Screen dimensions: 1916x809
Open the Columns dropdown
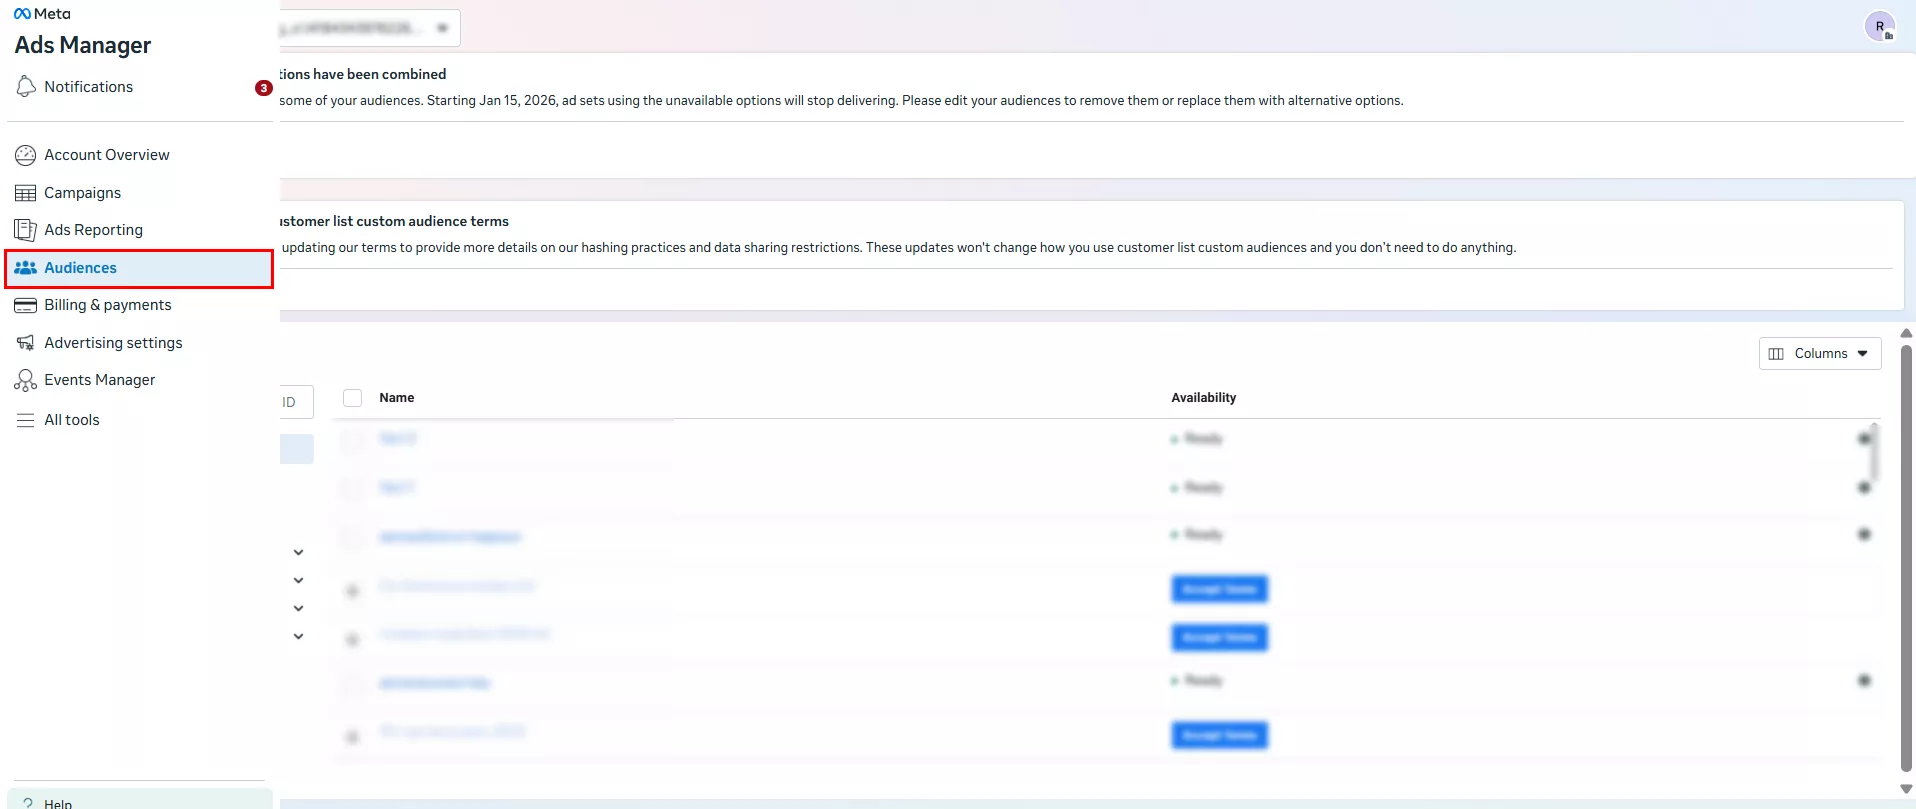coord(1819,354)
